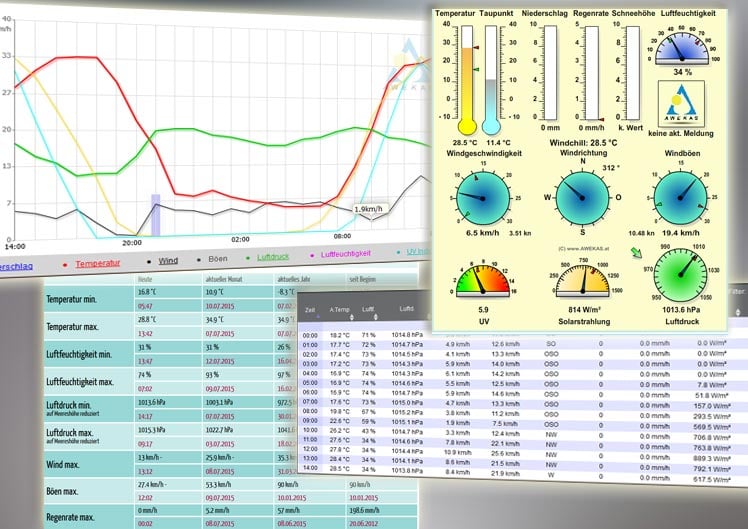Click the Luftfeuchtigkeit min. row label

[x=79, y=354]
